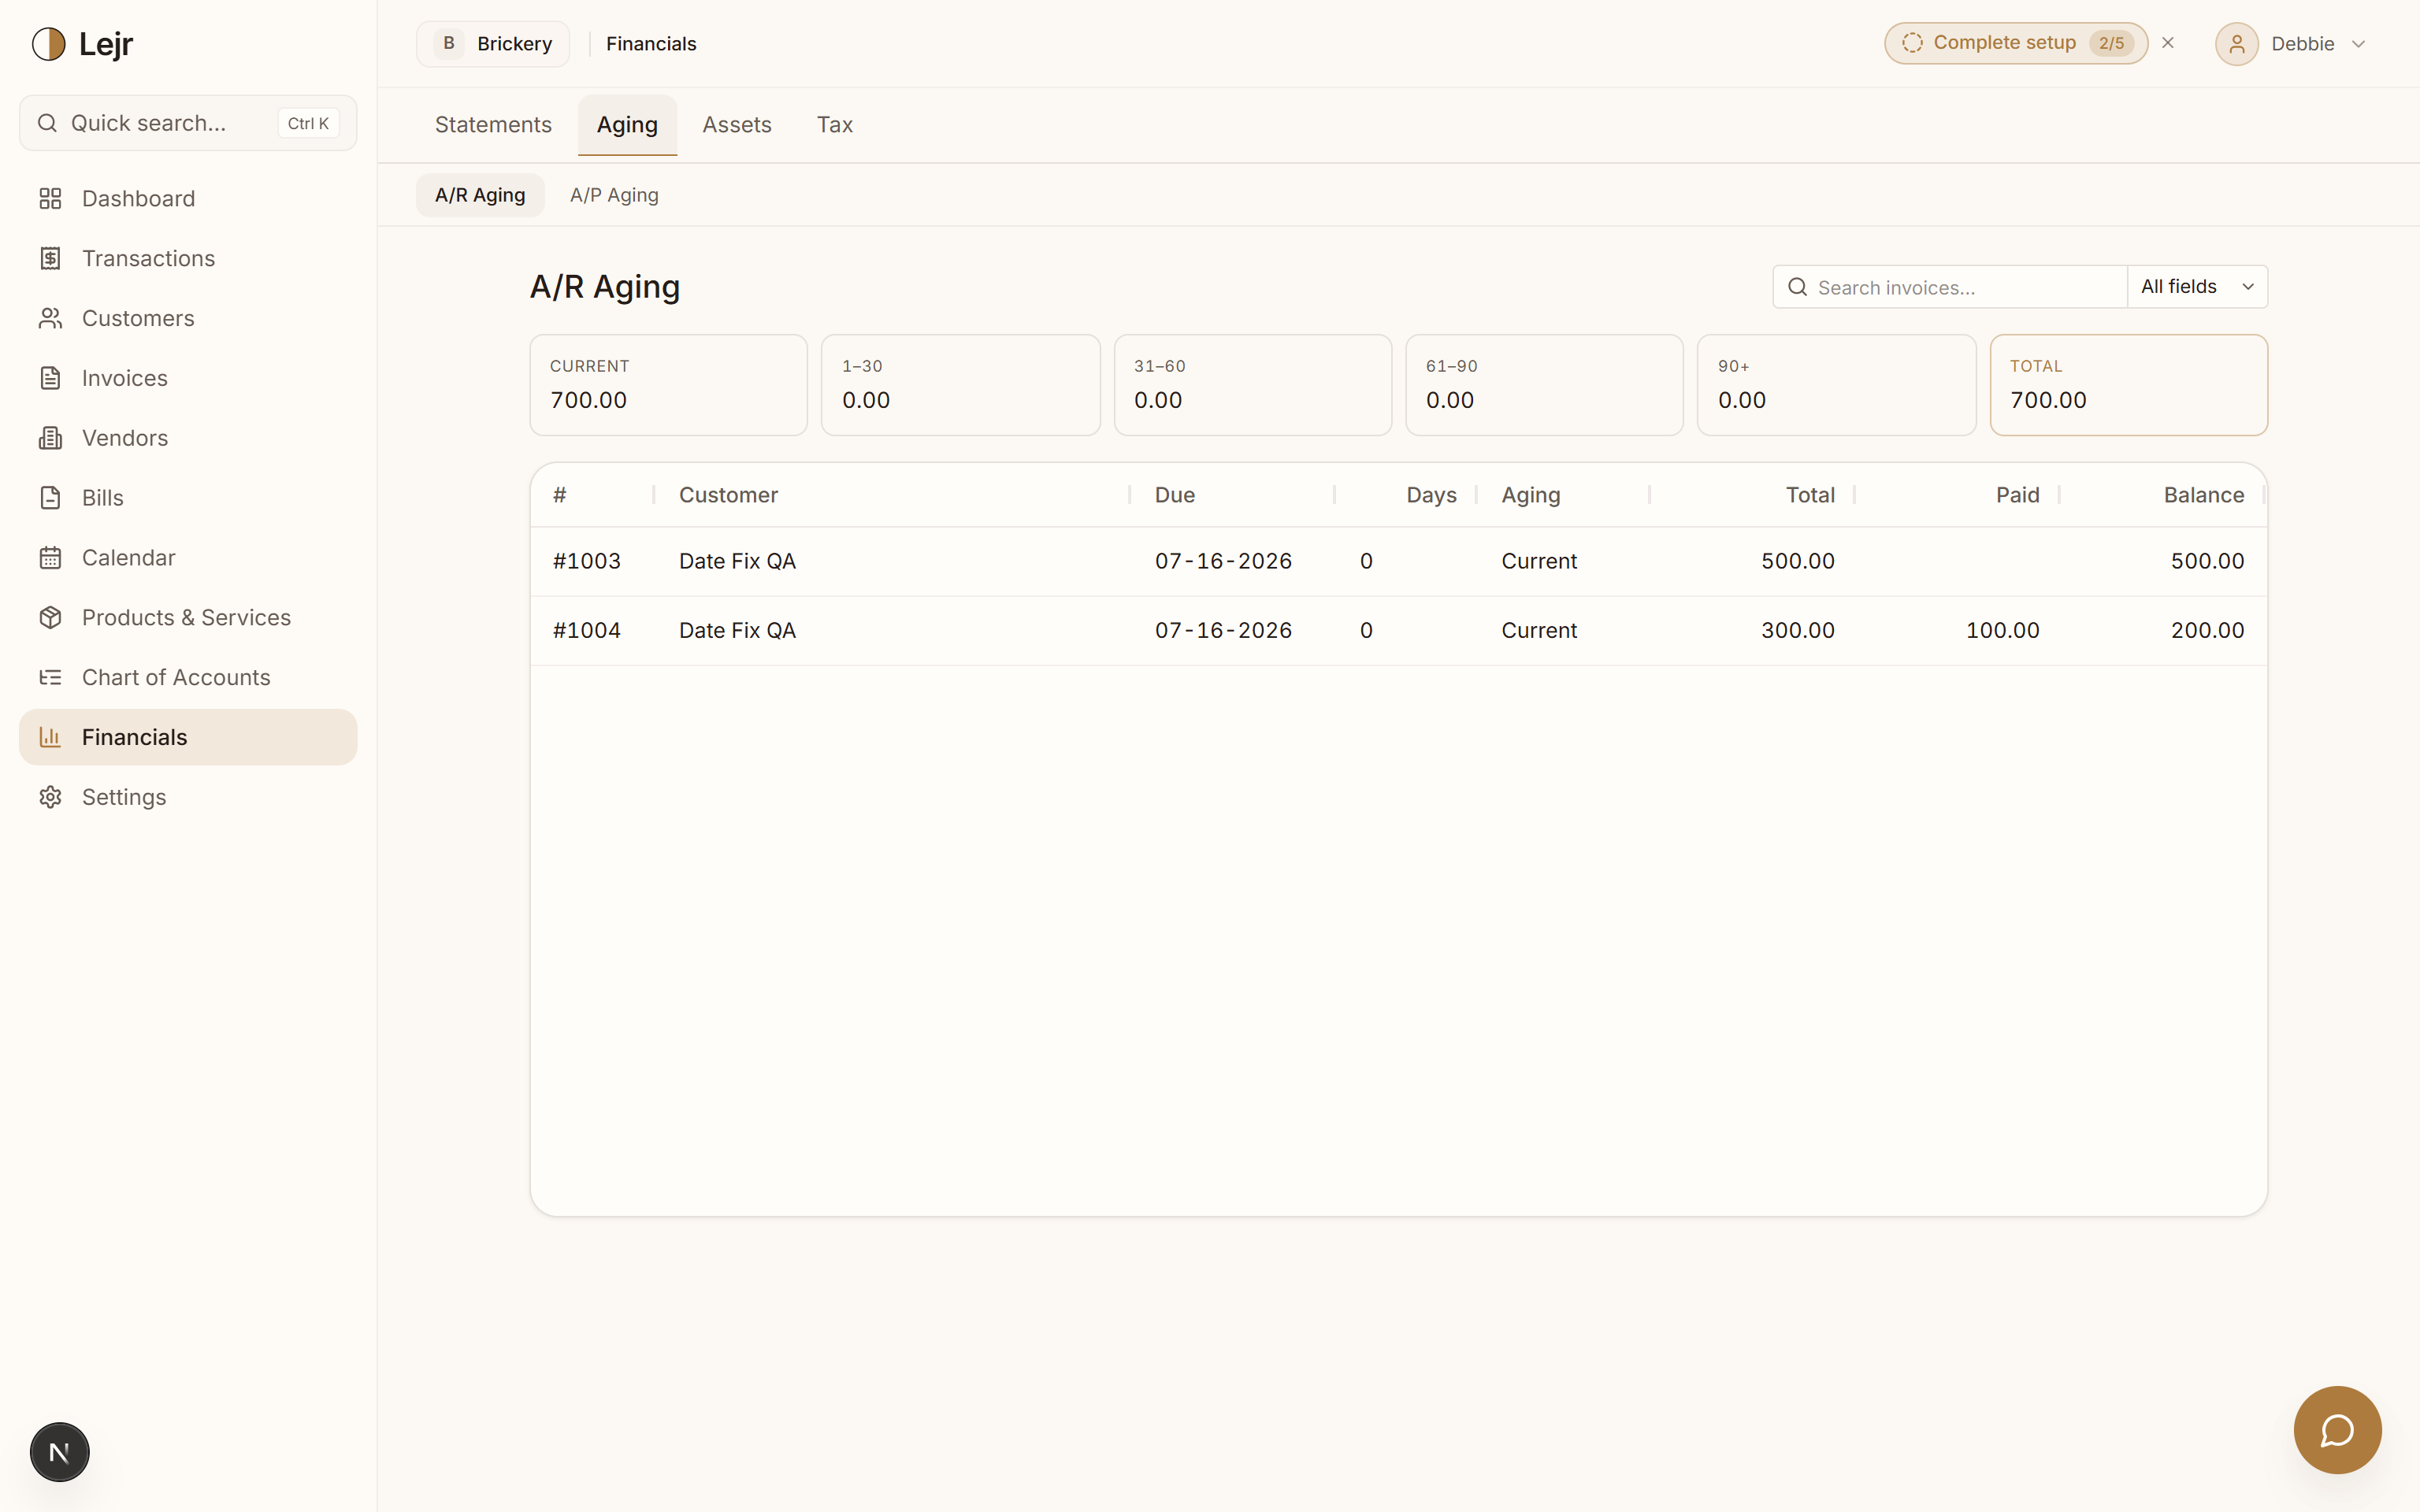Image resolution: width=2420 pixels, height=1512 pixels.
Task: Click the A/R Aging page heading
Action: [x=604, y=287]
